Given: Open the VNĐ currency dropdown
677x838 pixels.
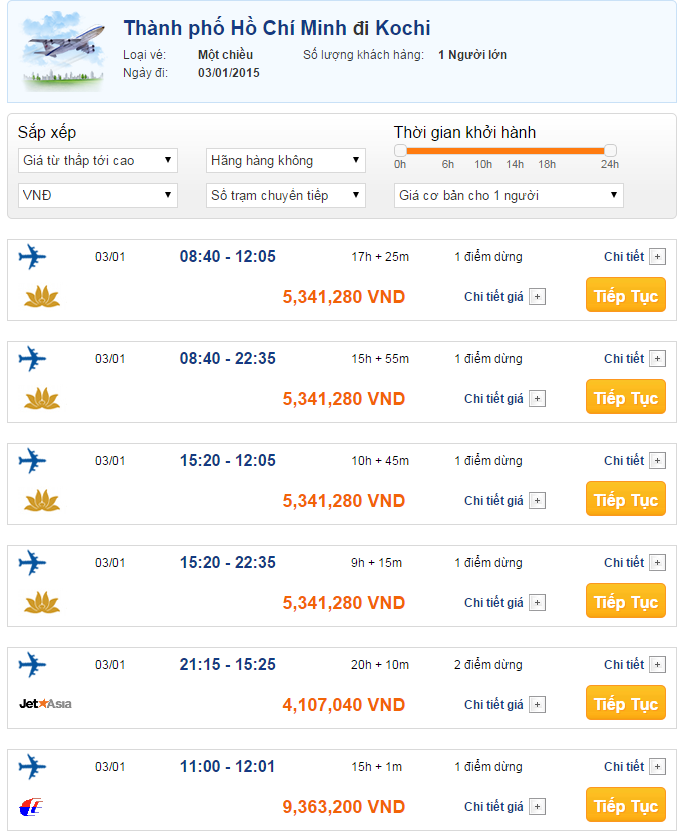Looking at the screenshot, I should [98, 195].
